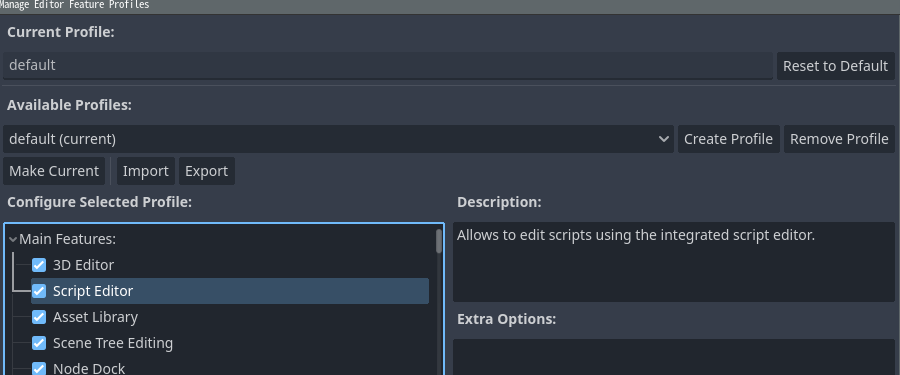
Task: Click the description text about script editor
Action: tap(636, 235)
